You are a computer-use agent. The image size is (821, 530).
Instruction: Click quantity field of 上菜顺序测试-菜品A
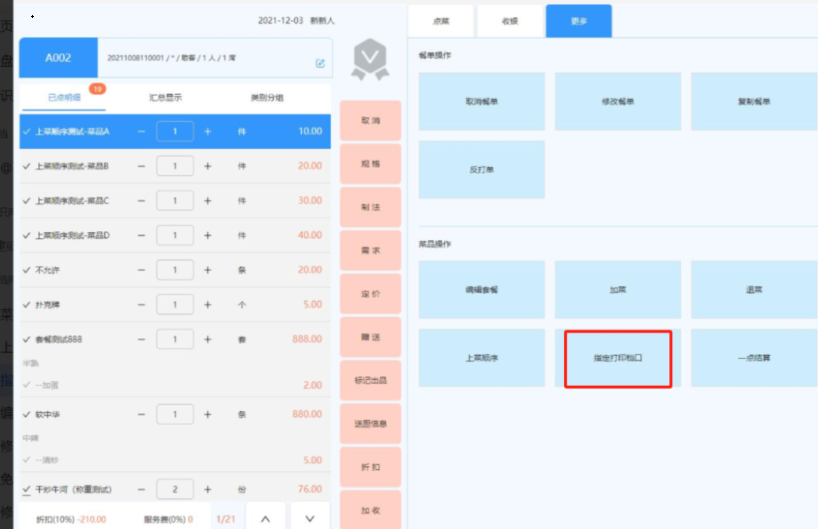click(175, 132)
